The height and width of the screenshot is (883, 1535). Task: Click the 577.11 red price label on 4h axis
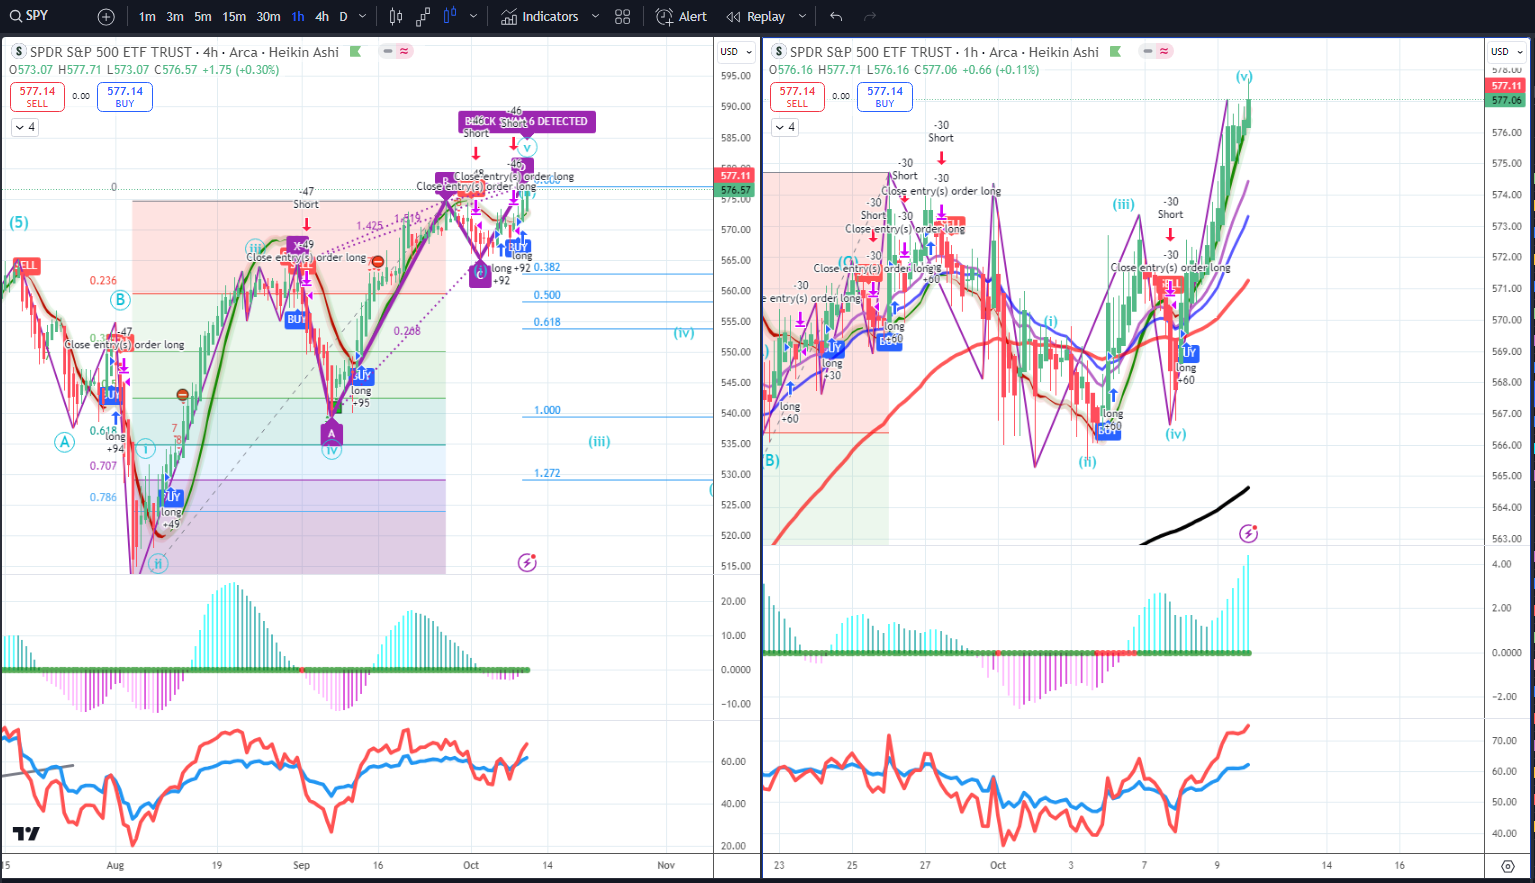pos(735,176)
